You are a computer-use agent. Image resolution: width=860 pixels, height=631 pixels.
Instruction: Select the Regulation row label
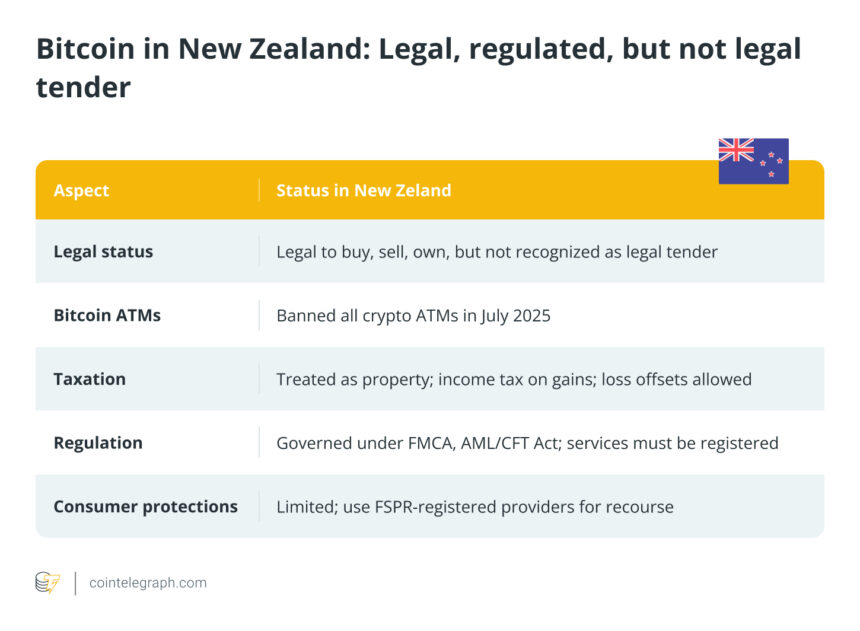98,443
